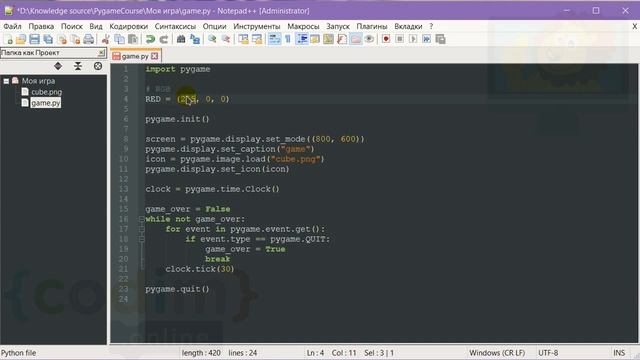Save the current file via toolbar
Image resolution: width=640 pixels, height=360 pixels.
[x=35, y=39]
